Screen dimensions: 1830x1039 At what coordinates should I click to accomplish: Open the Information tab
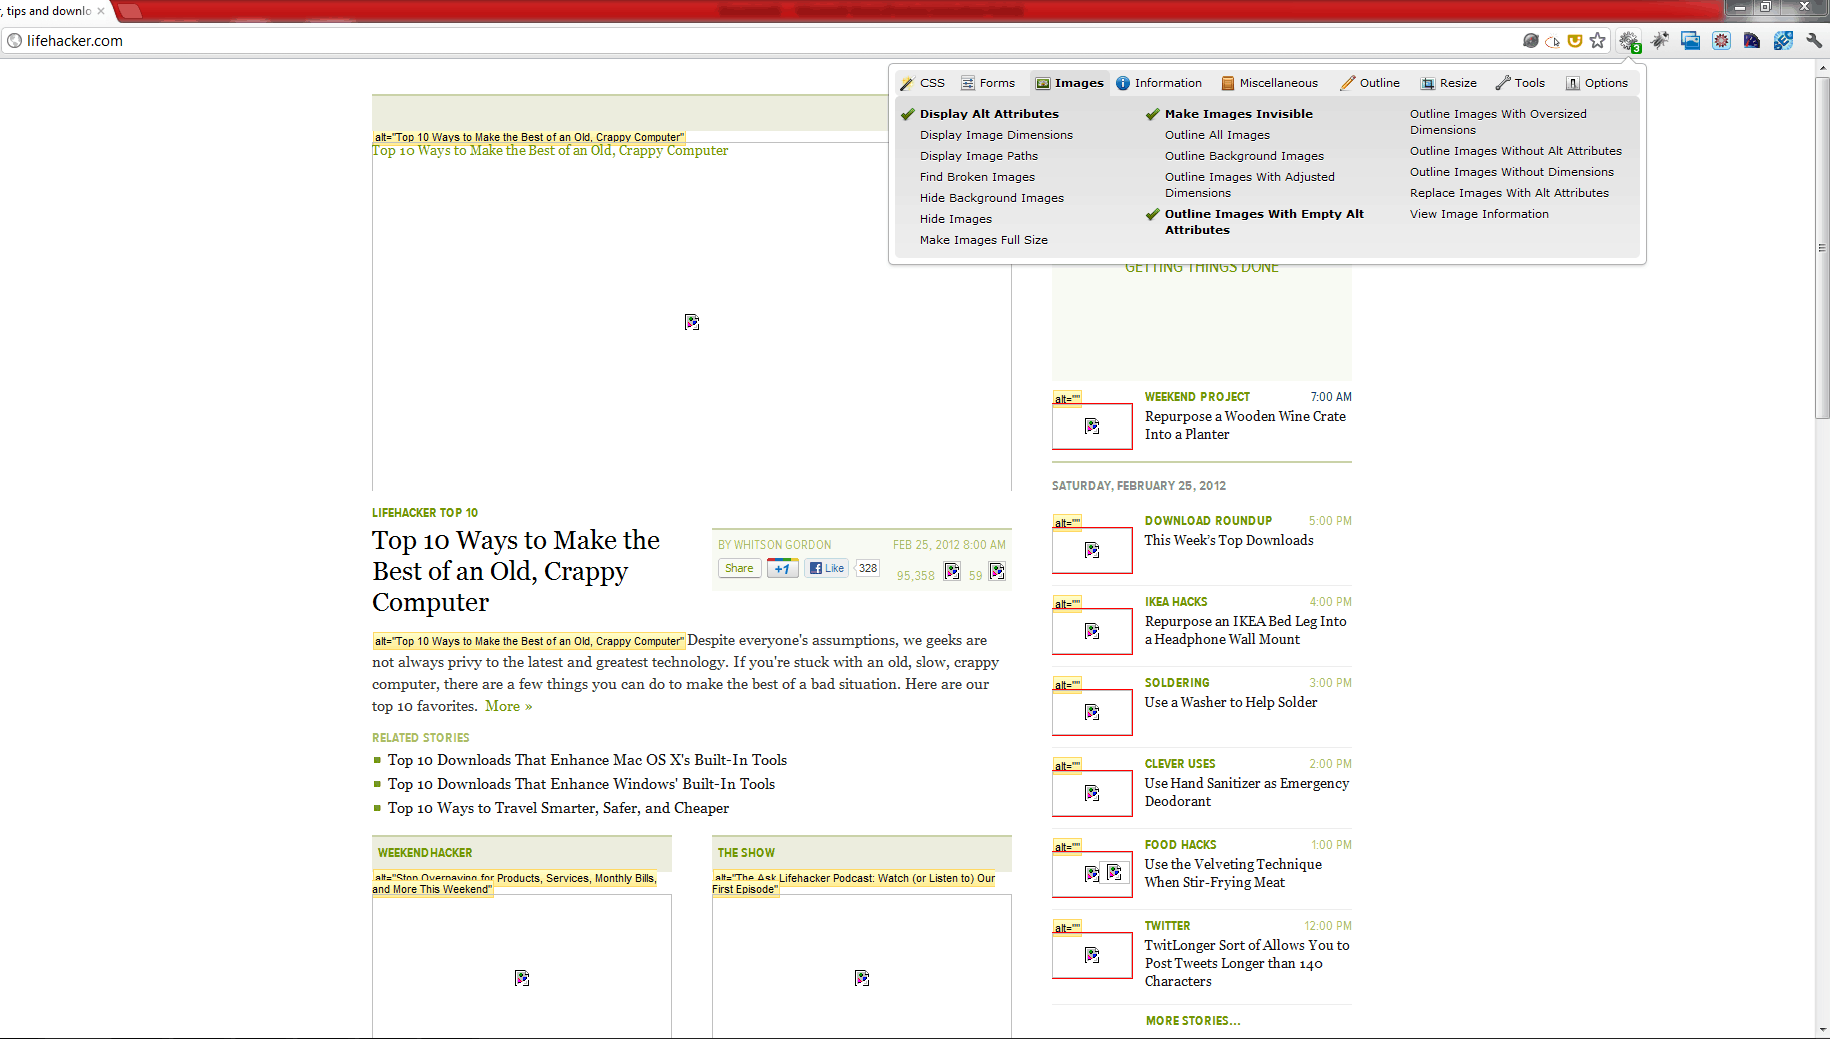click(1159, 83)
